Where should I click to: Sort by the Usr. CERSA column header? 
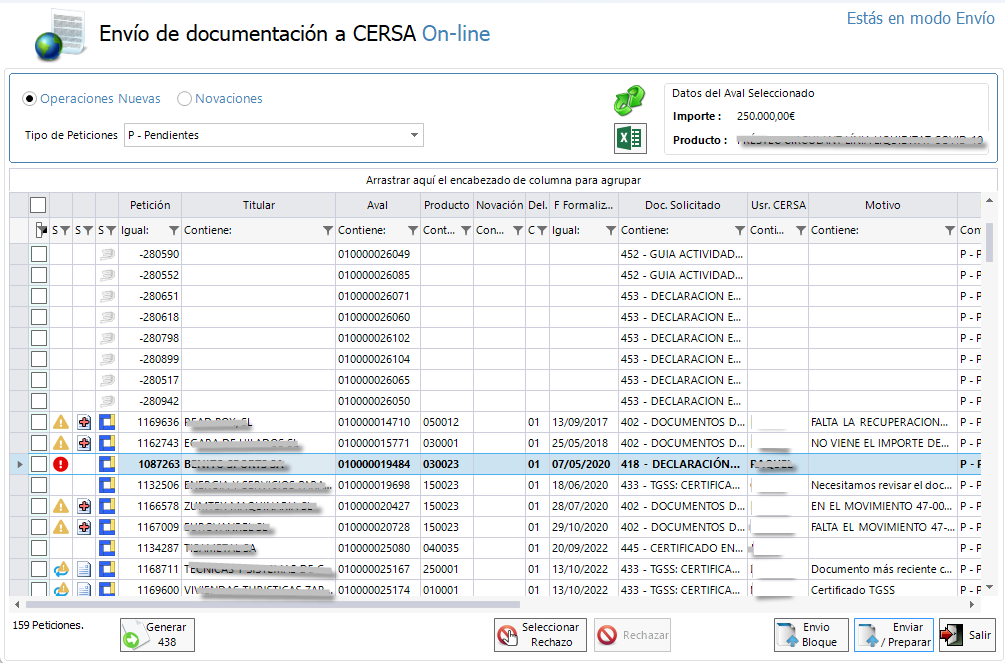(778, 205)
